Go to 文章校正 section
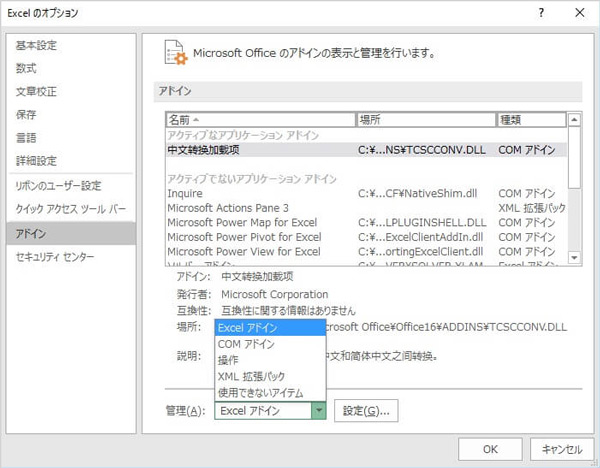Image resolution: width=600 pixels, height=468 pixels. 36,91
